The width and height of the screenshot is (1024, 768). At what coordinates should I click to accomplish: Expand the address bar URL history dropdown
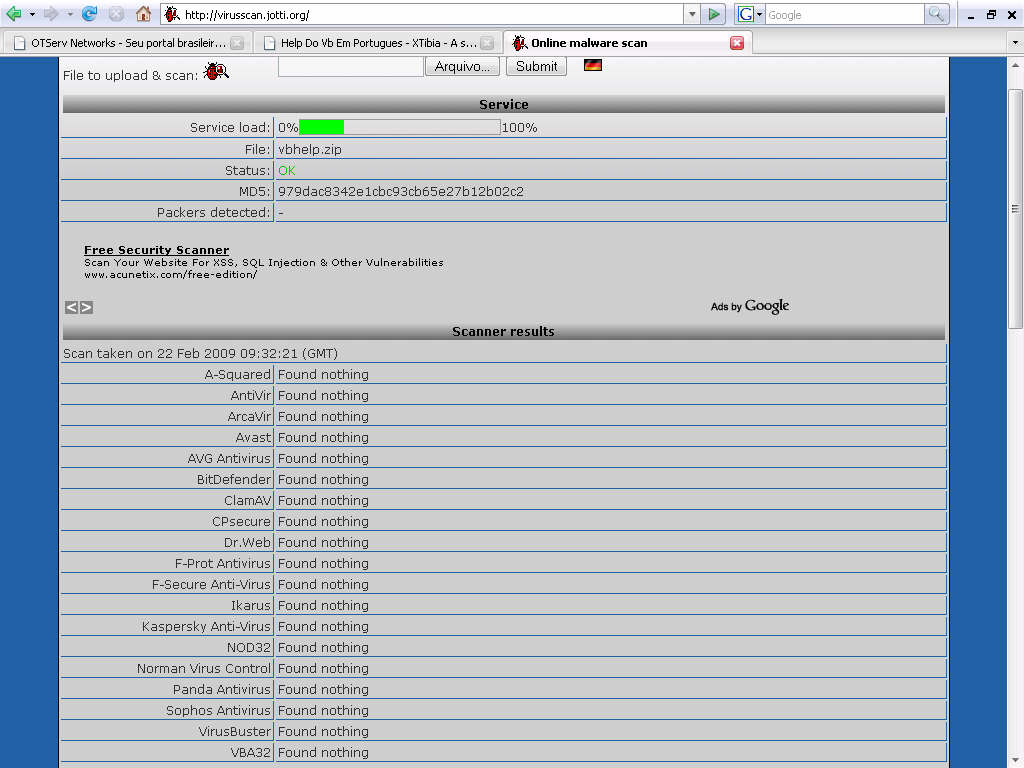692,14
